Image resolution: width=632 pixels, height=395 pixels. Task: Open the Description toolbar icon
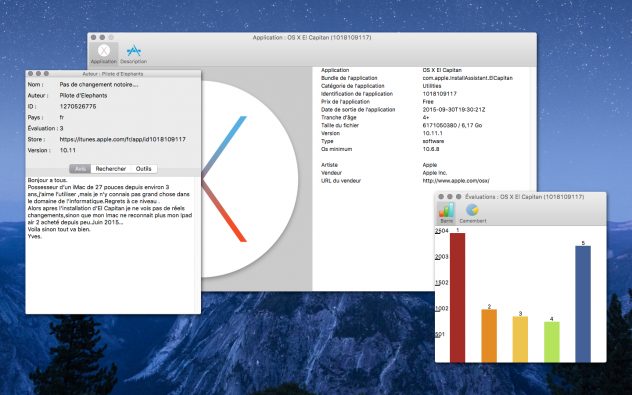(x=133, y=54)
